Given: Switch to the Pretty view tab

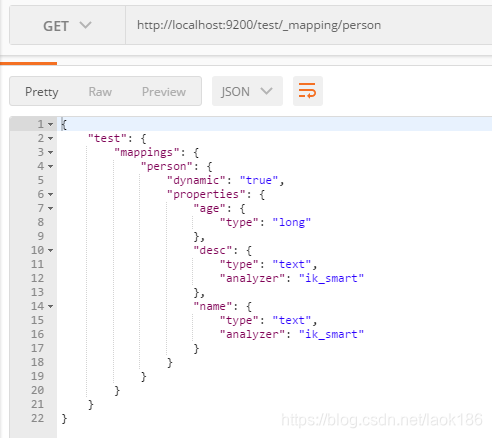Looking at the screenshot, I should click(42, 92).
